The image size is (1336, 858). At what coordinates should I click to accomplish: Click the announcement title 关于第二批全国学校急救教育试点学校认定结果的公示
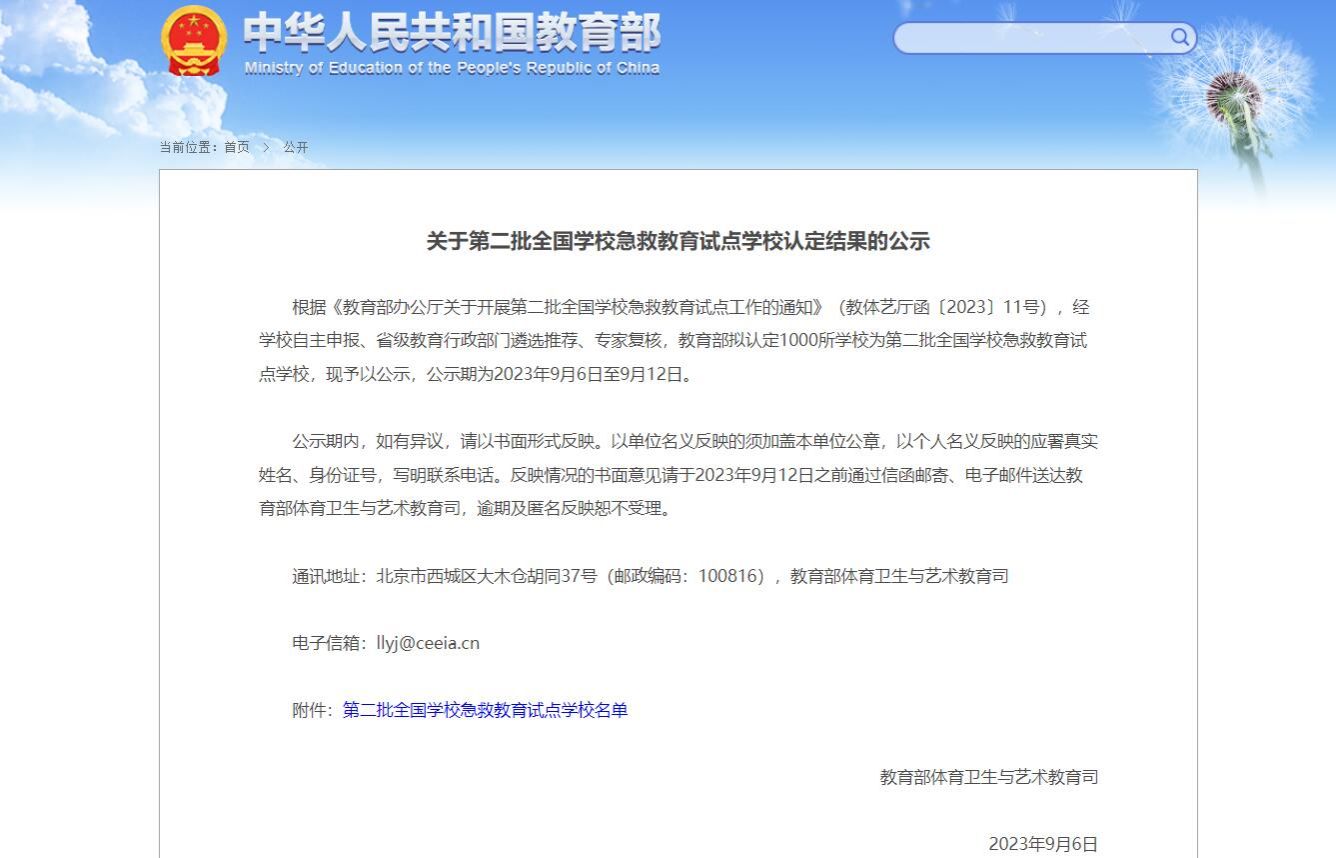pos(678,241)
